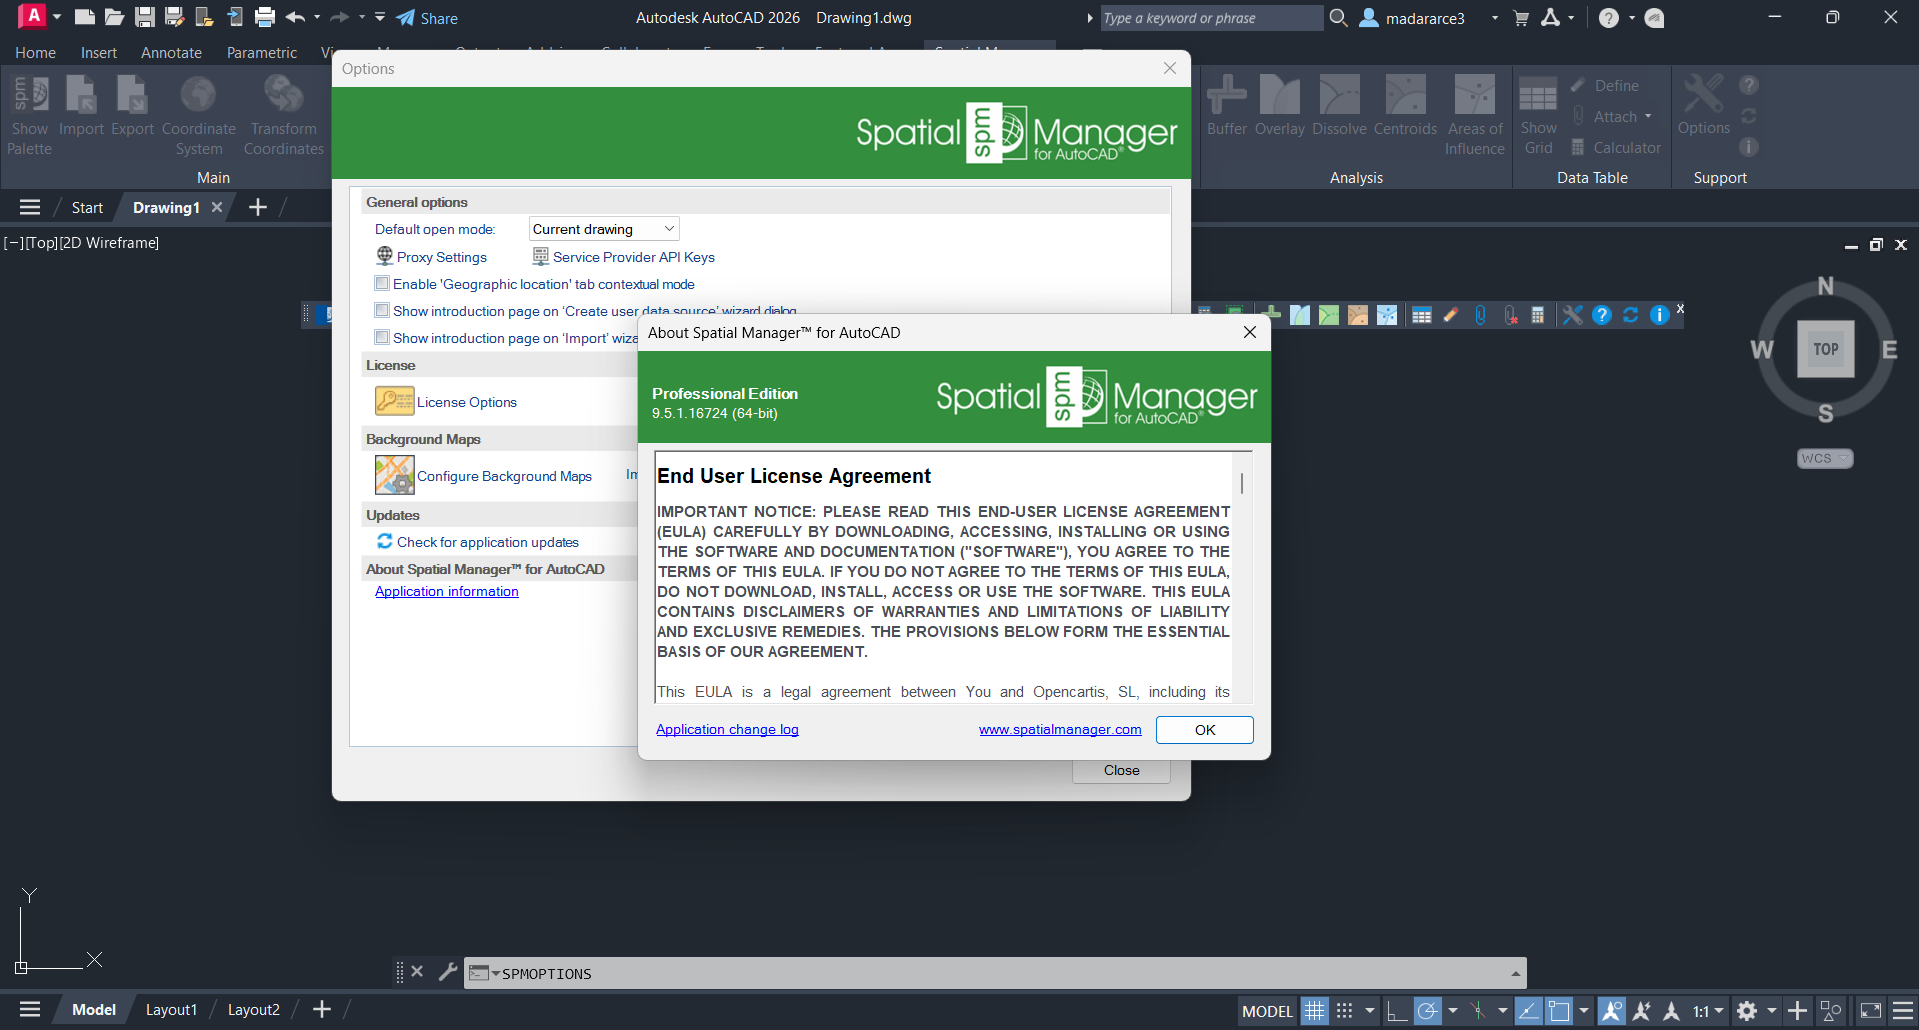The height and width of the screenshot is (1030, 1919).
Task: Expand the madararce3 account dropdown
Action: coord(1495,18)
